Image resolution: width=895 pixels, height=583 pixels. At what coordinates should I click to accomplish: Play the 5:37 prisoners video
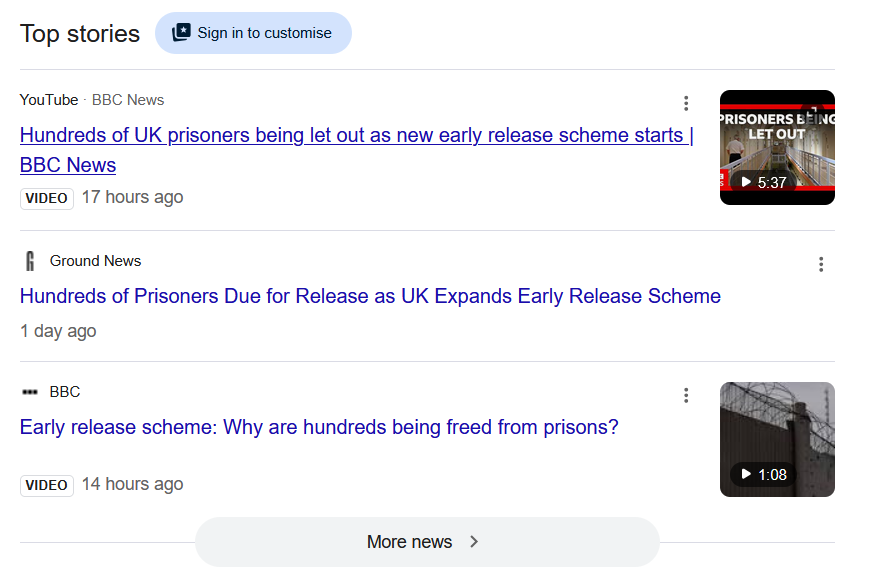pyautogui.click(x=763, y=182)
